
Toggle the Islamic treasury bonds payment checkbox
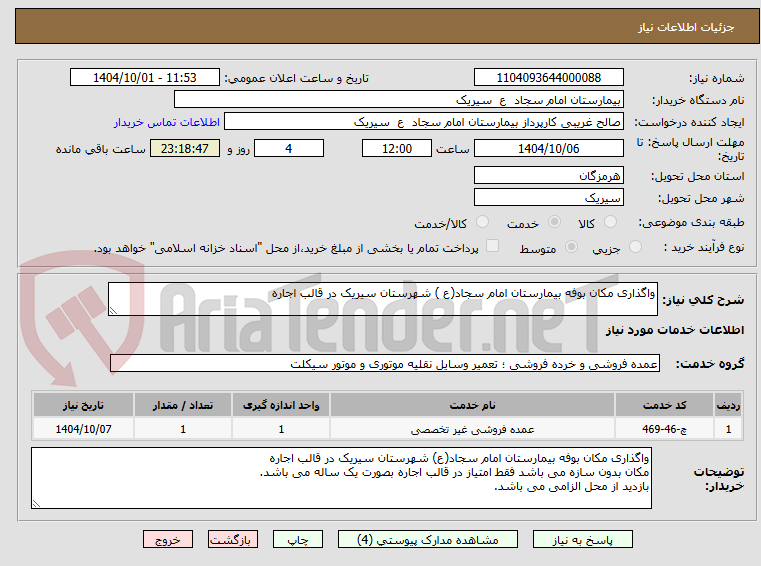click(x=492, y=246)
